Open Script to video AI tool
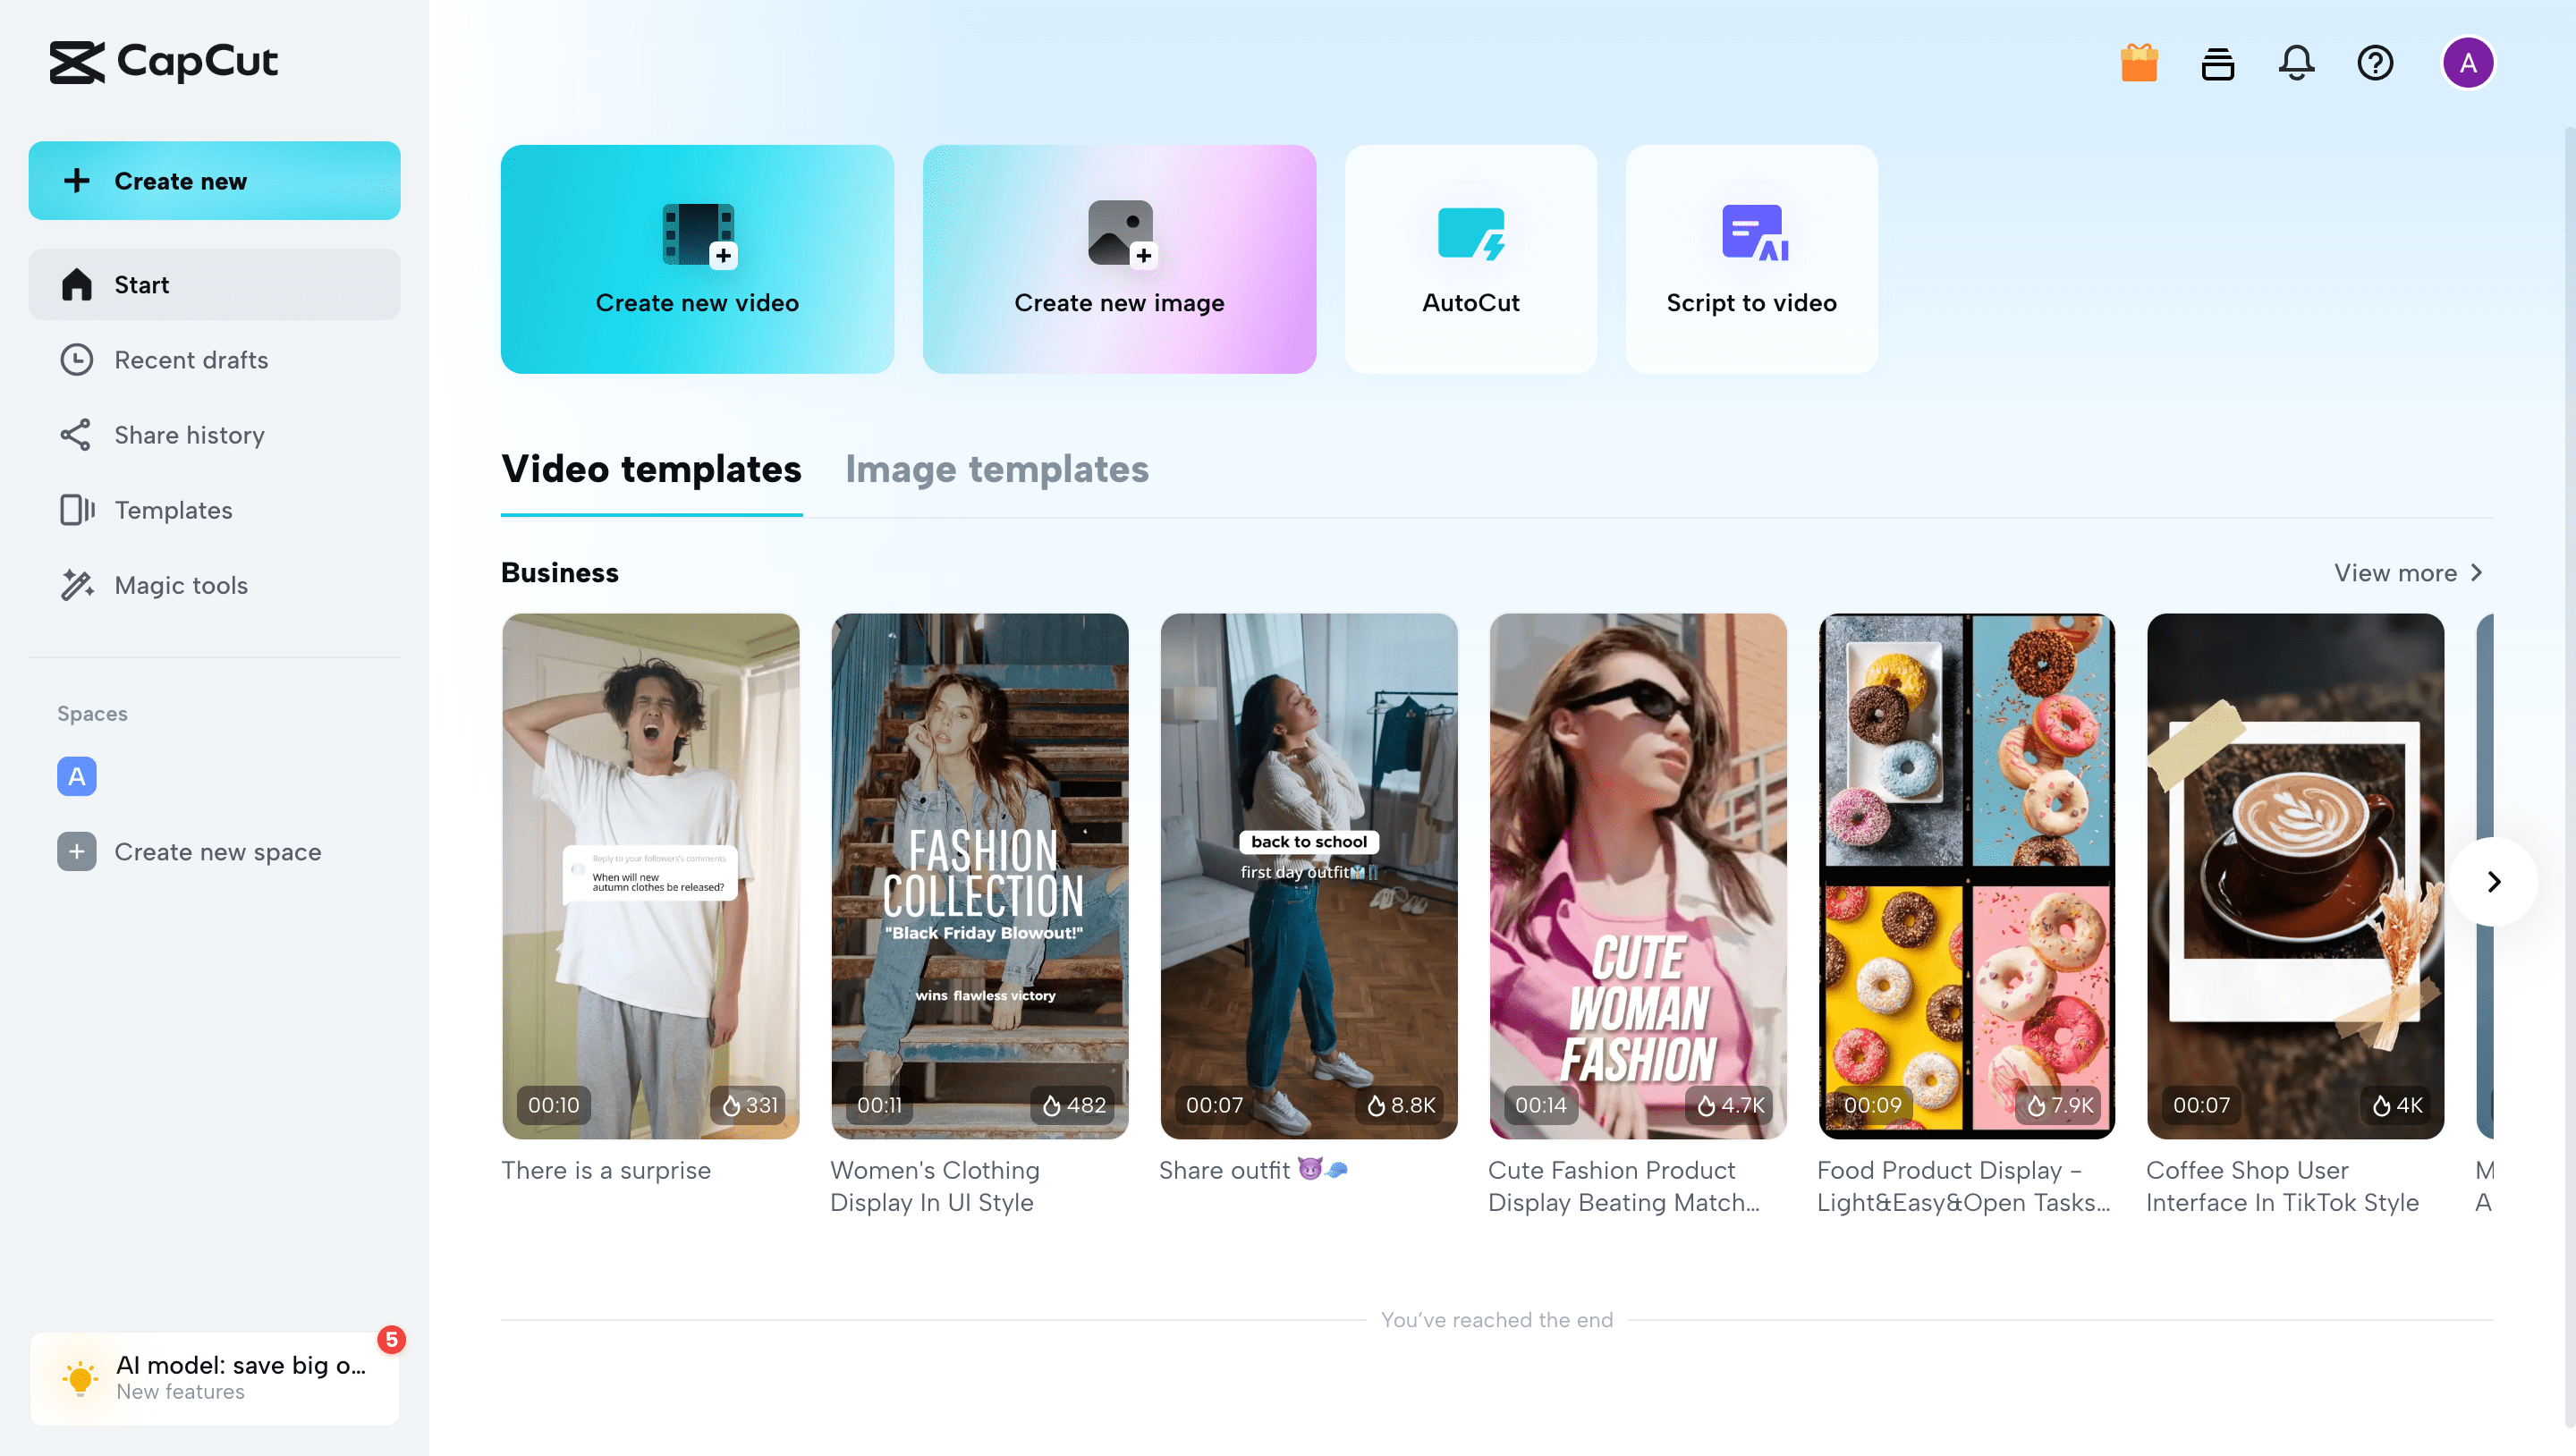This screenshot has height=1456, width=2576. 1751,259
